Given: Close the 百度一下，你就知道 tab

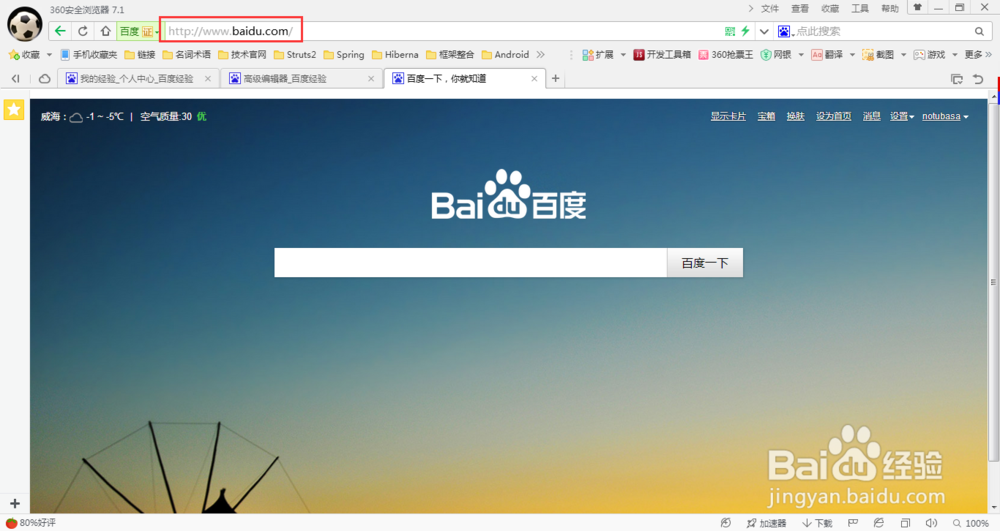Looking at the screenshot, I should [534, 78].
